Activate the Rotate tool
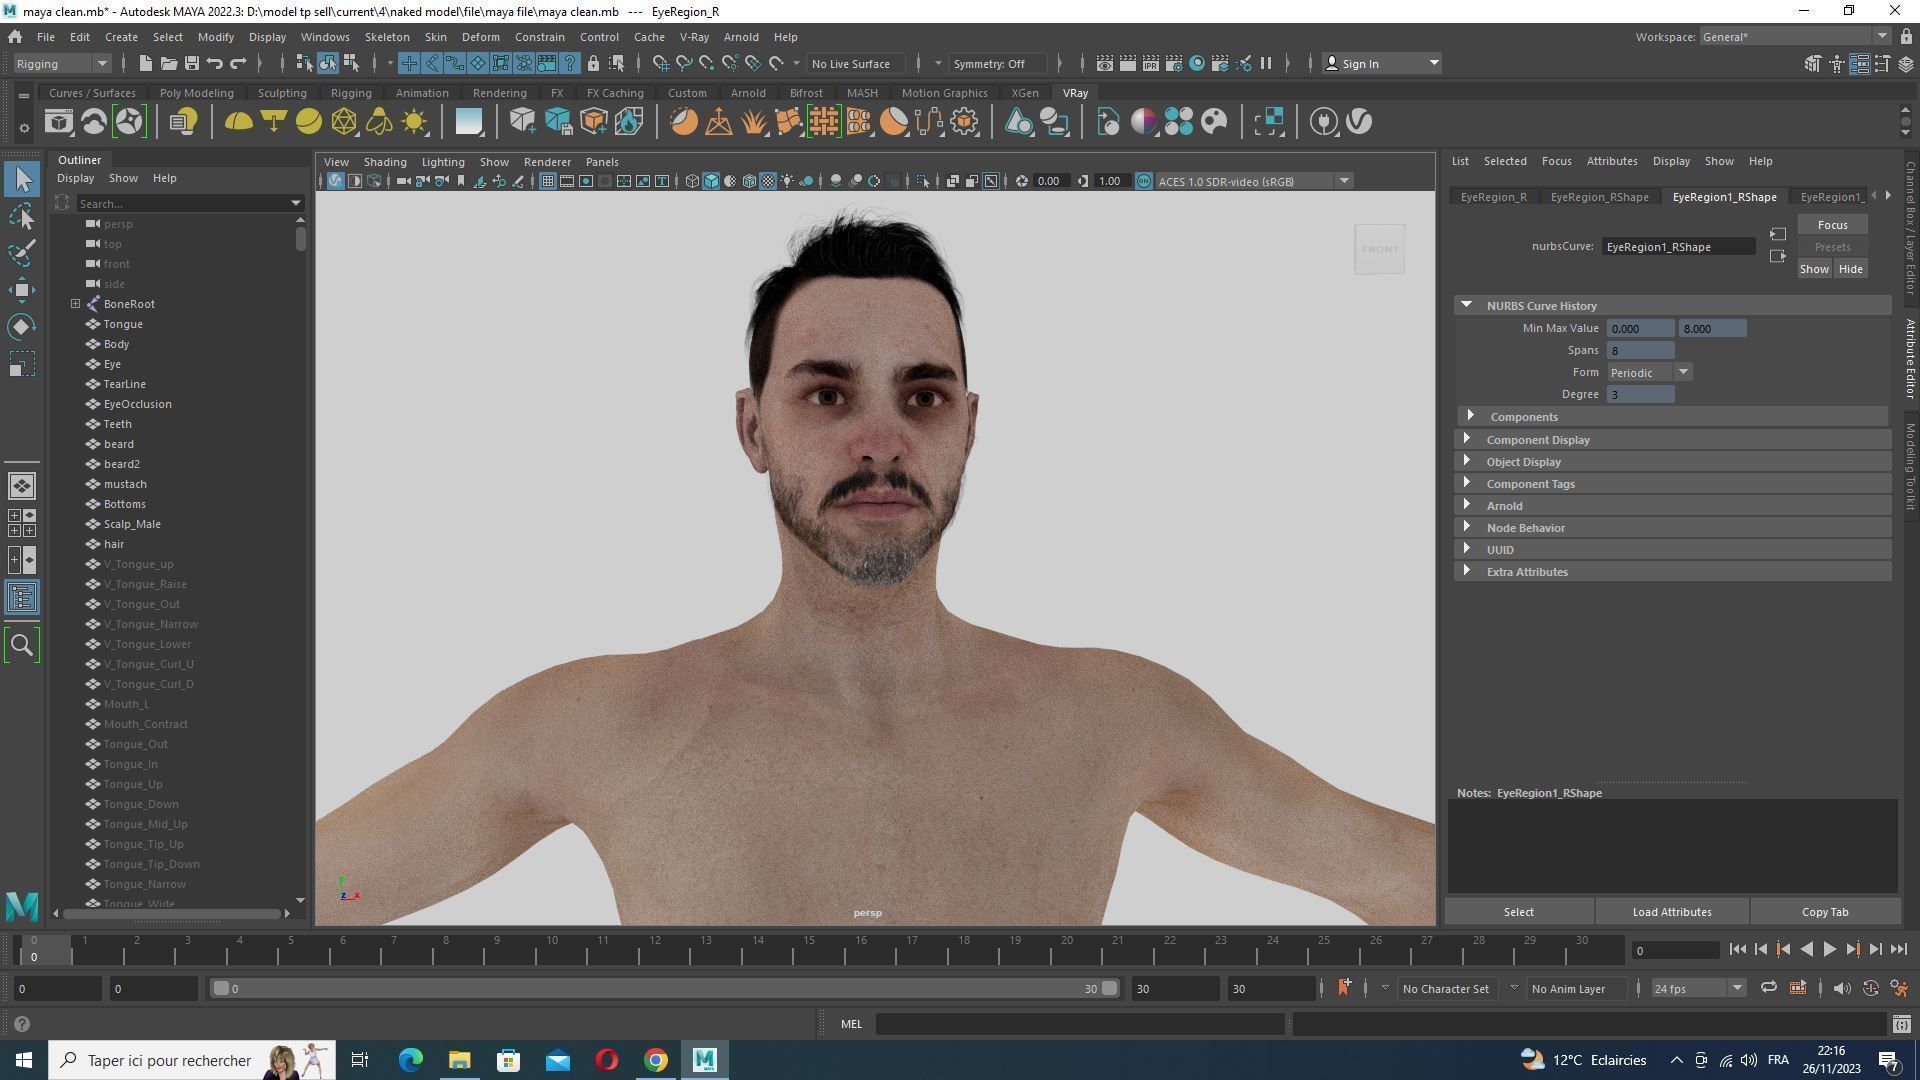Image resolution: width=1920 pixels, height=1080 pixels. pos(22,327)
